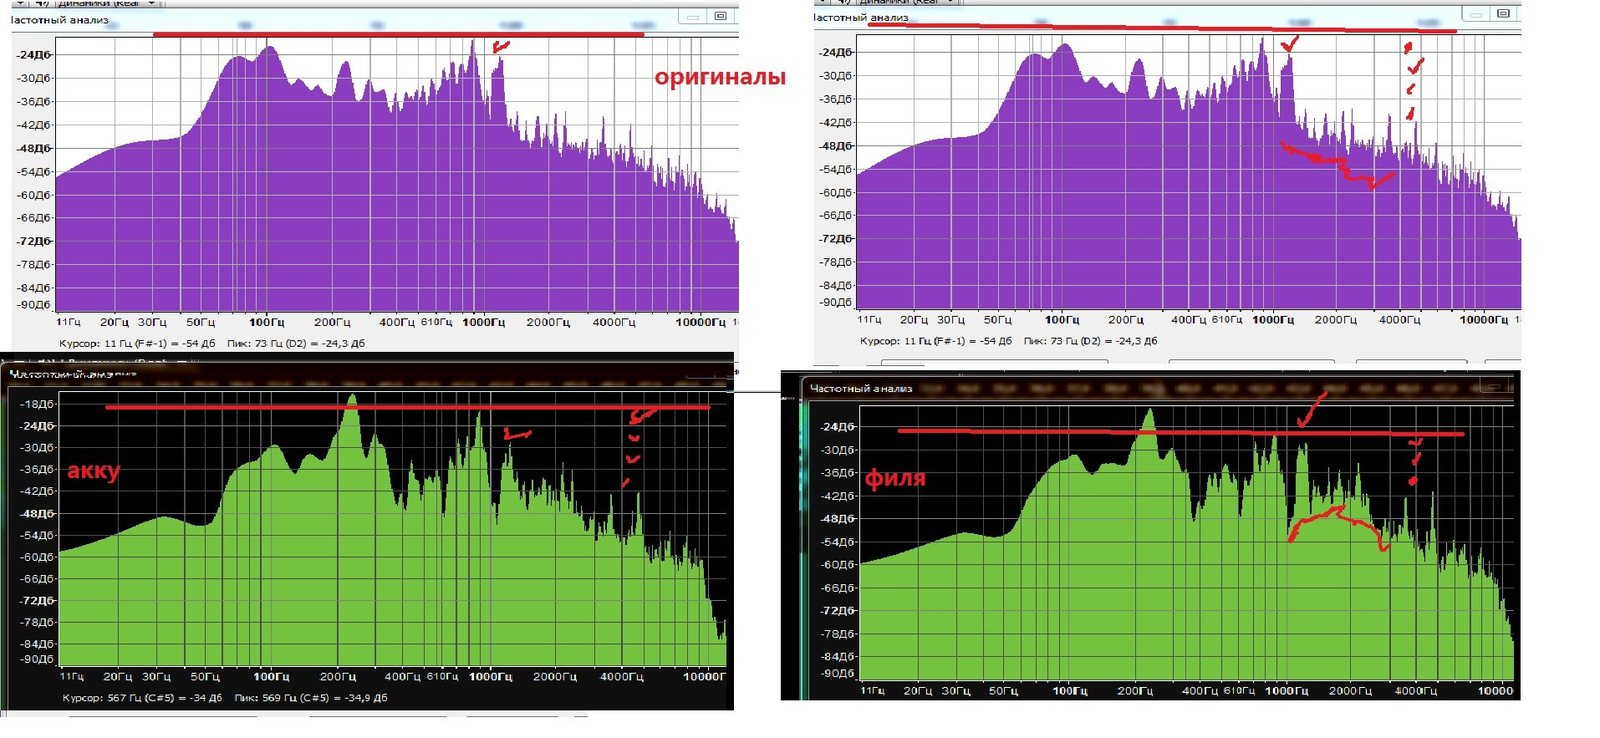Screen dimensions: 1600x738
Task: Click '-24дБ' axis label in top-right window
Action: [x=836, y=52]
